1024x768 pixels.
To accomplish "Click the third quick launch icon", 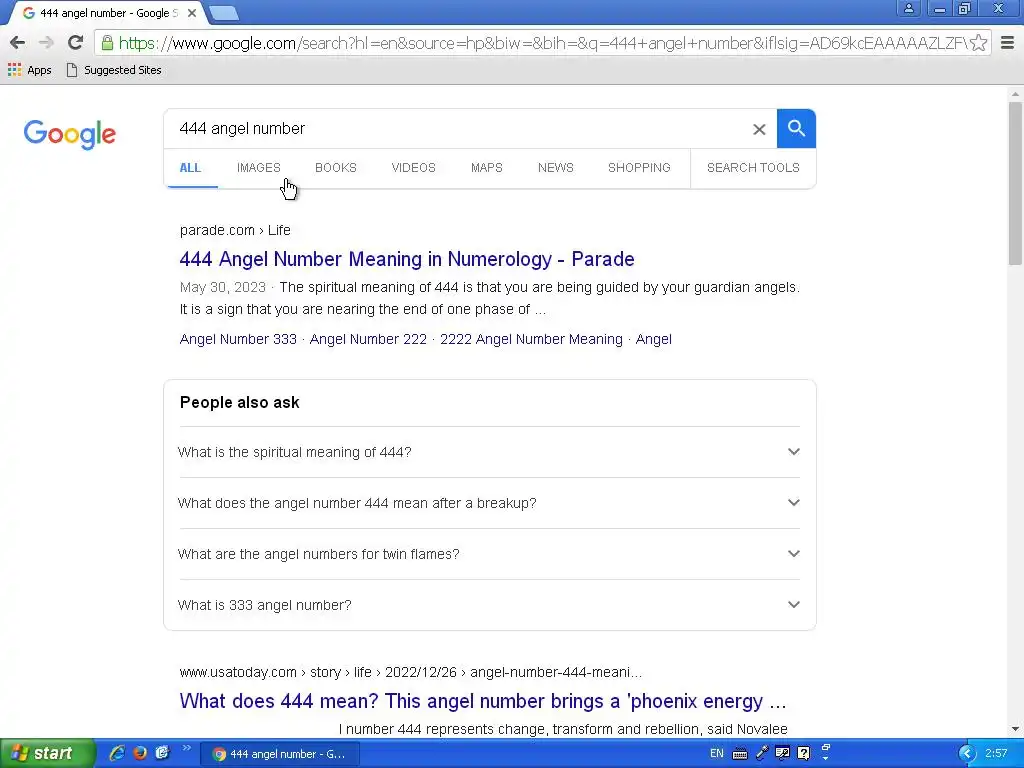I will [162, 753].
